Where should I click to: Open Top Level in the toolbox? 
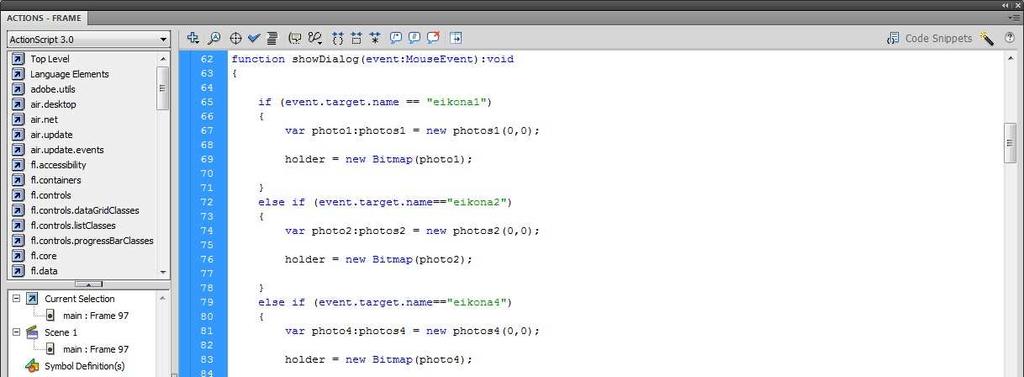[50, 59]
